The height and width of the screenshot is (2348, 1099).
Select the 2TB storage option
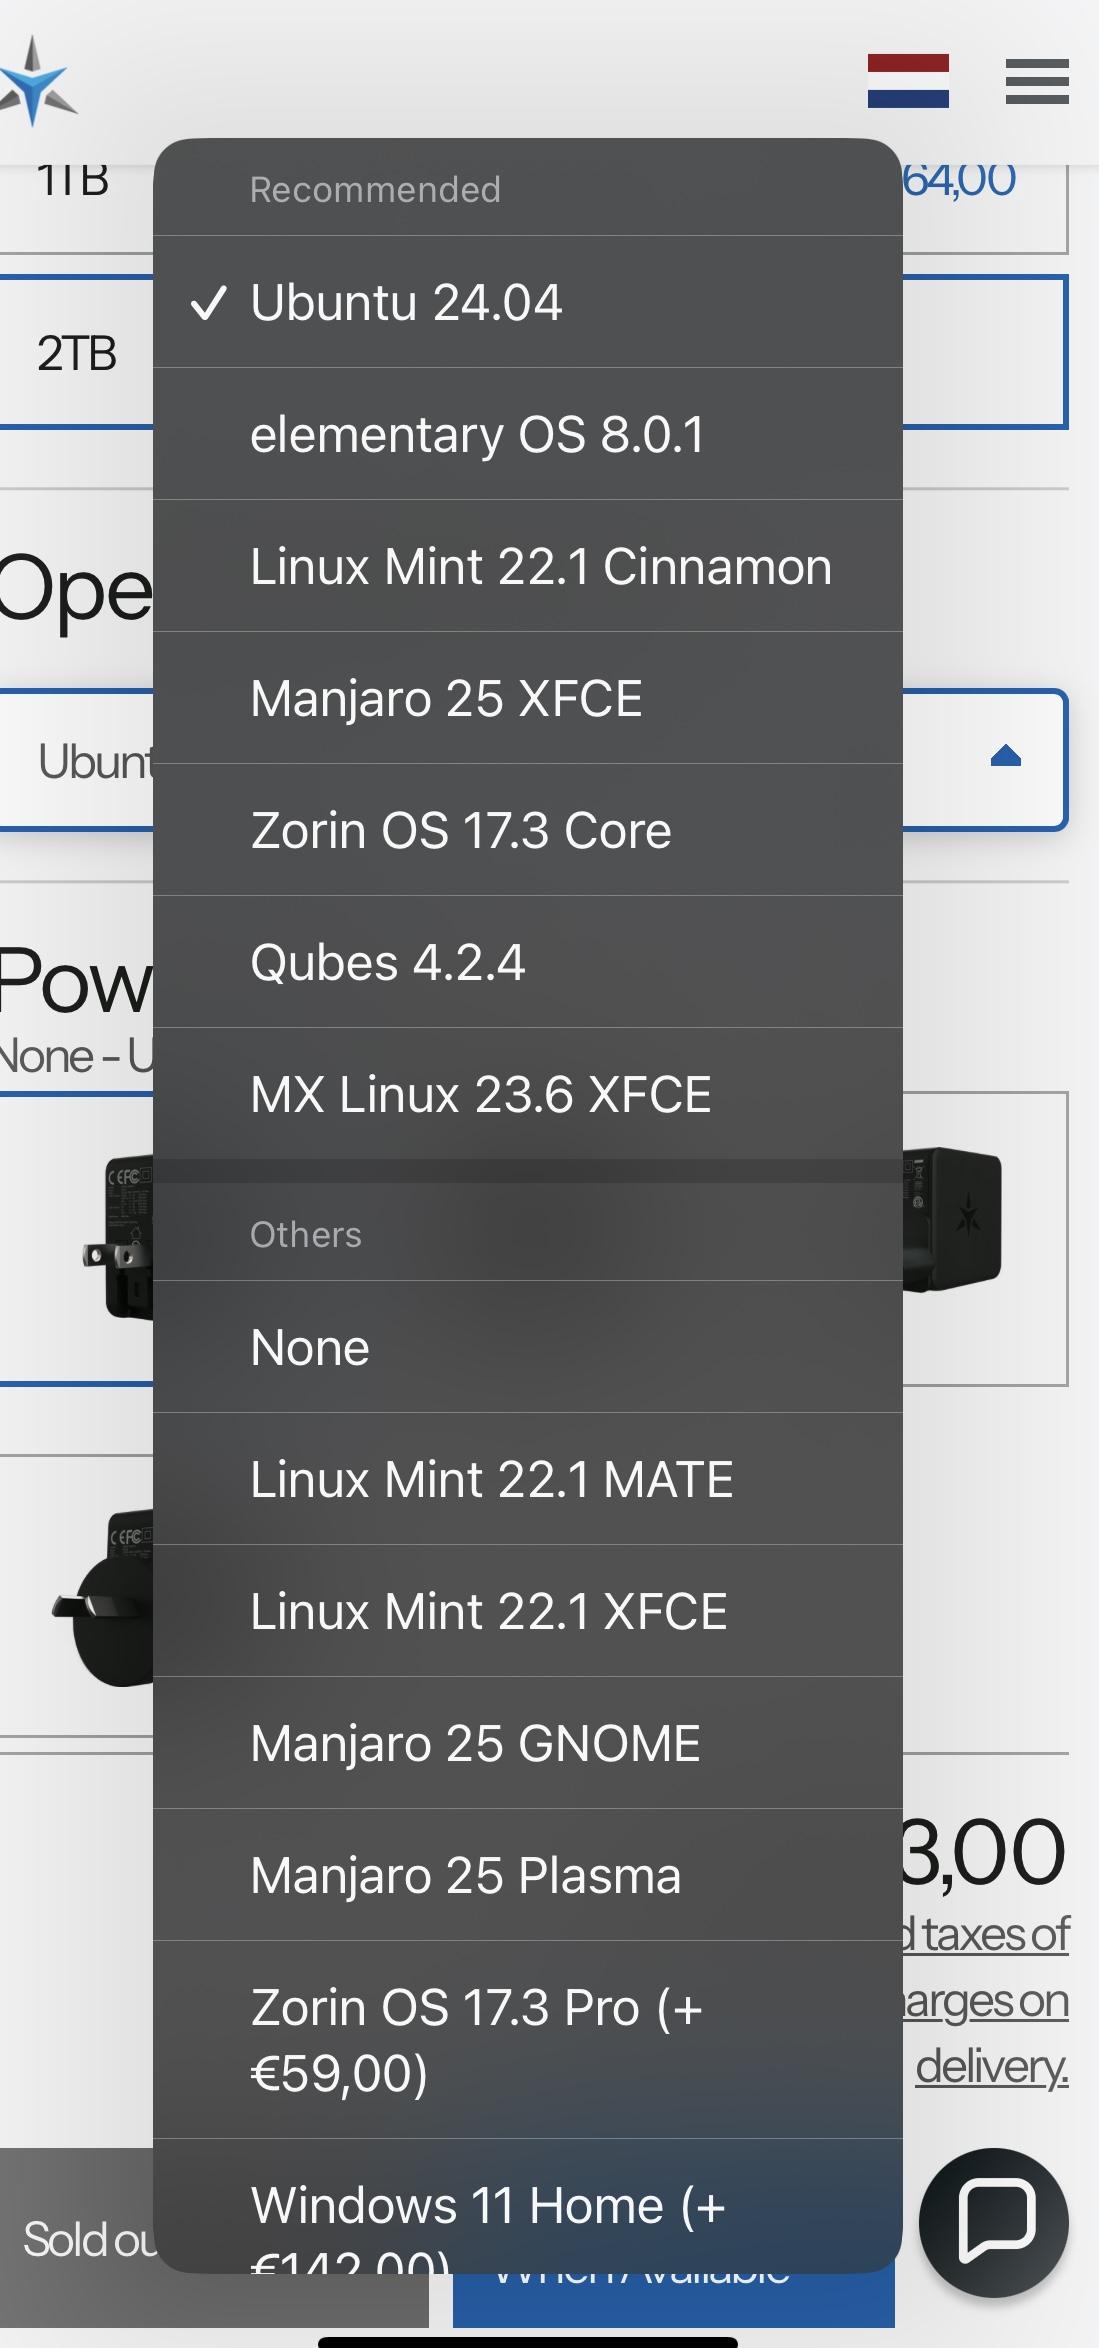coord(76,353)
